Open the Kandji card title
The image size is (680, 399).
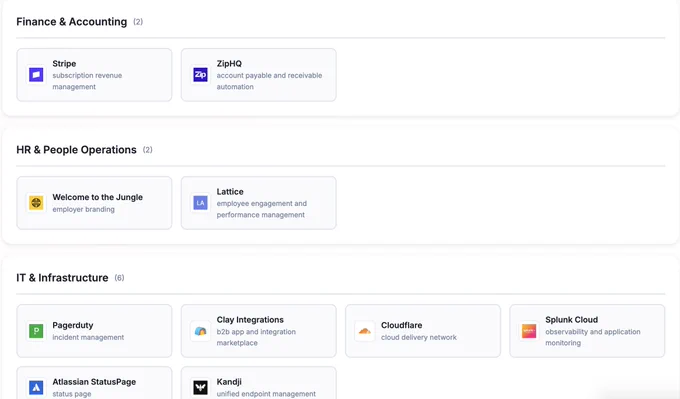[x=229, y=382]
